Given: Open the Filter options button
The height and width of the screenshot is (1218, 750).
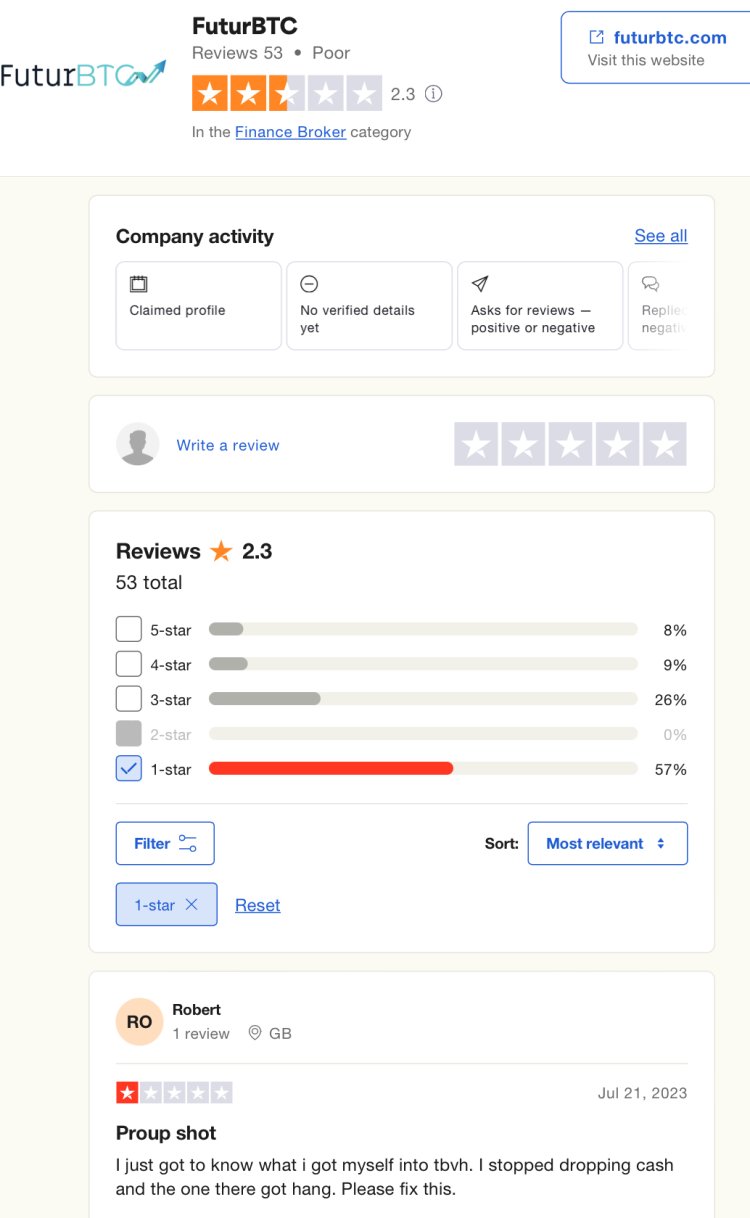Looking at the screenshot, I should coord(165,843).
